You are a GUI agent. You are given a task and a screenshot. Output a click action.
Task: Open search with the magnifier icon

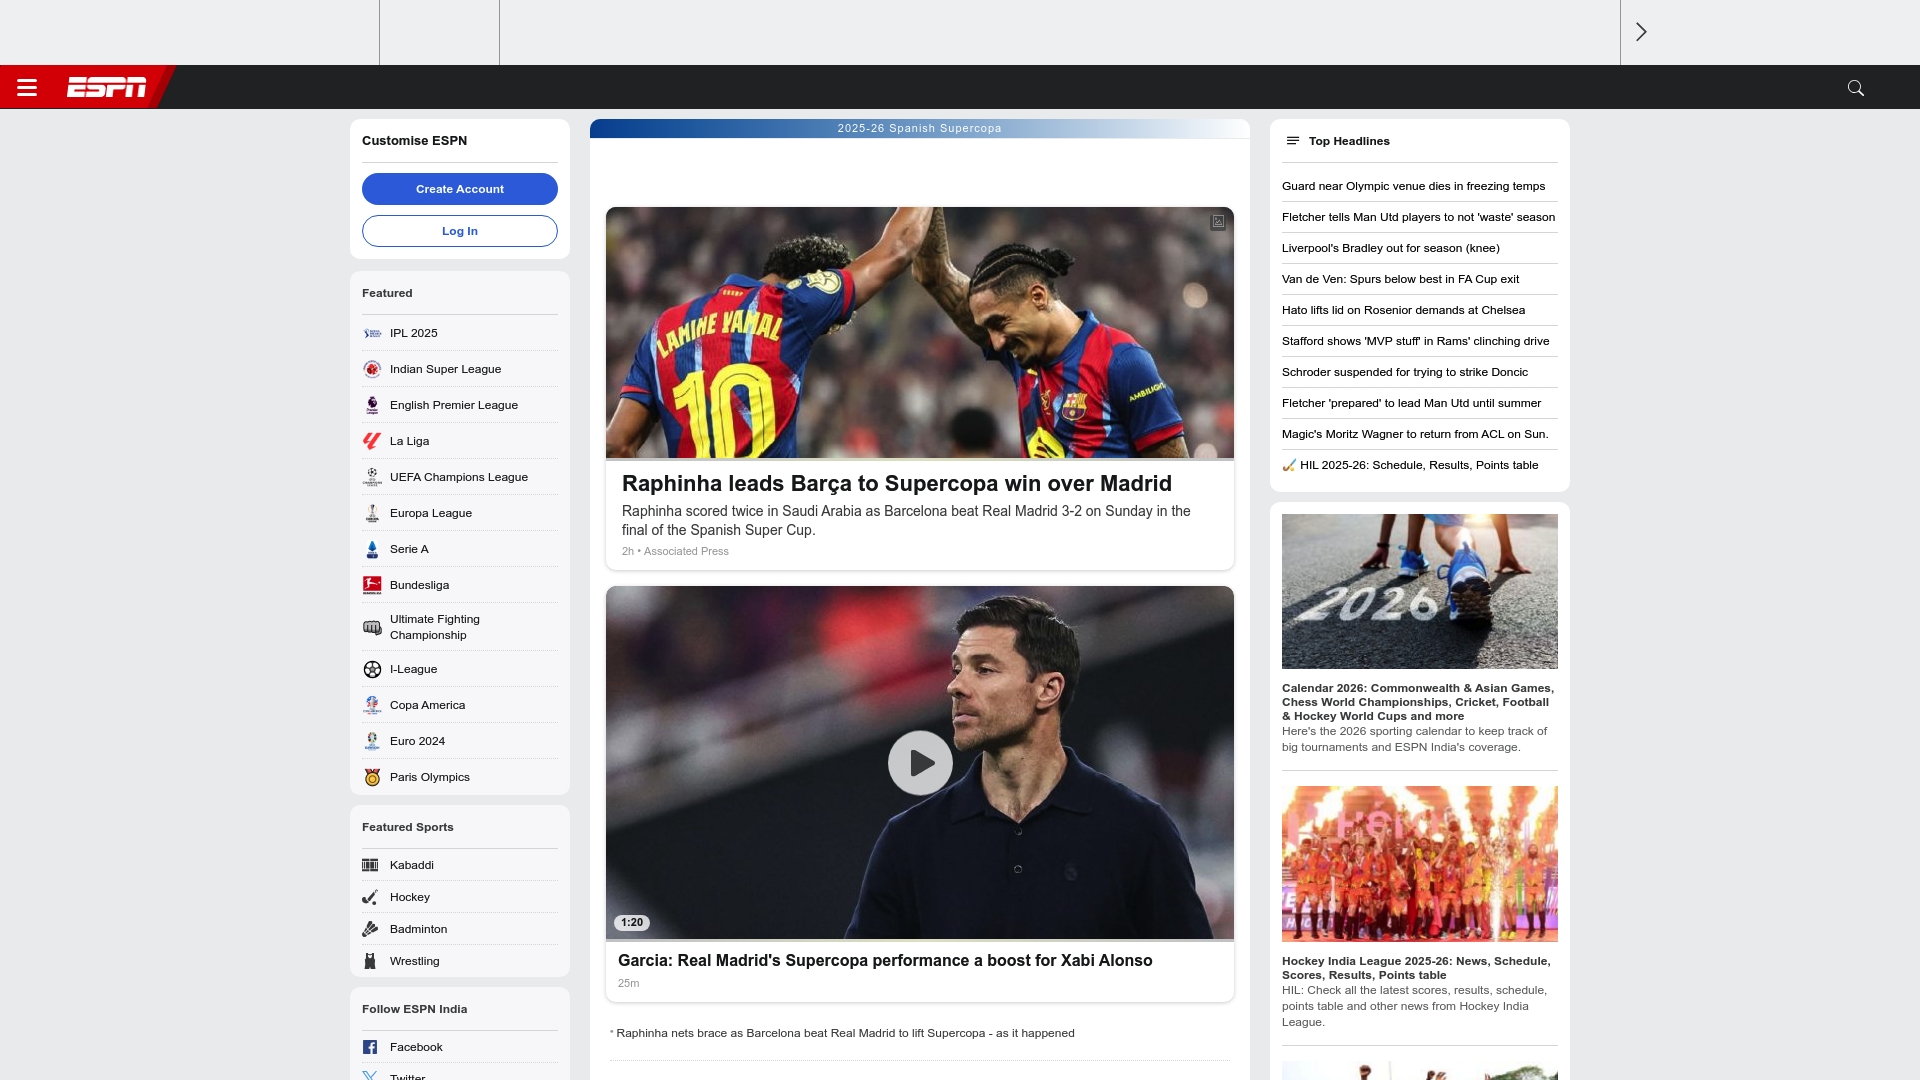1855,88
